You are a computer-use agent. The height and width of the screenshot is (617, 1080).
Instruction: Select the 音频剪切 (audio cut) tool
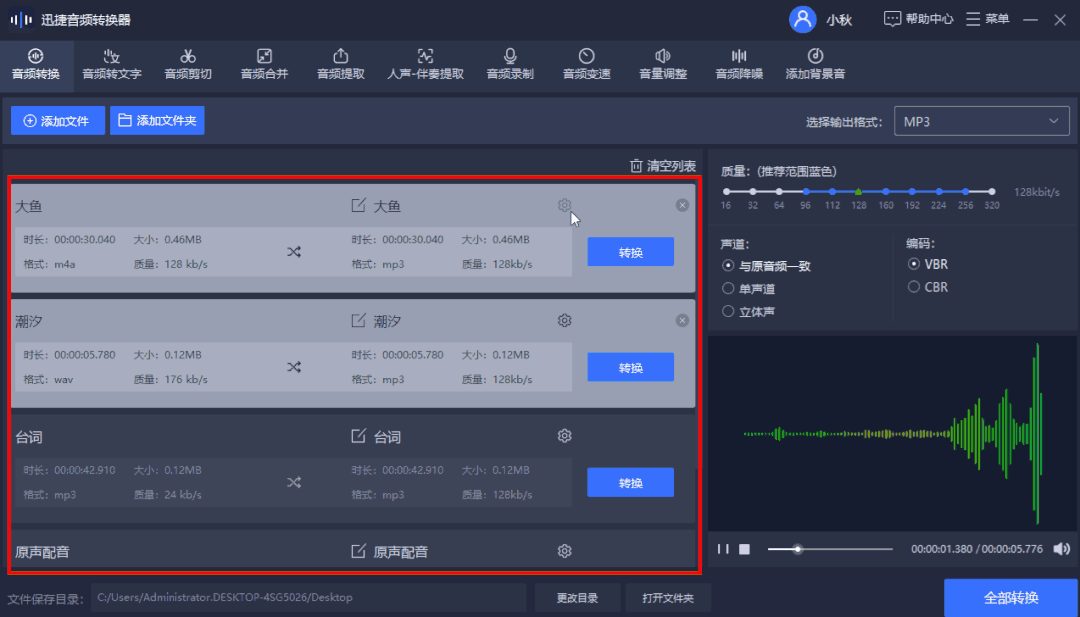coord(188,63)
